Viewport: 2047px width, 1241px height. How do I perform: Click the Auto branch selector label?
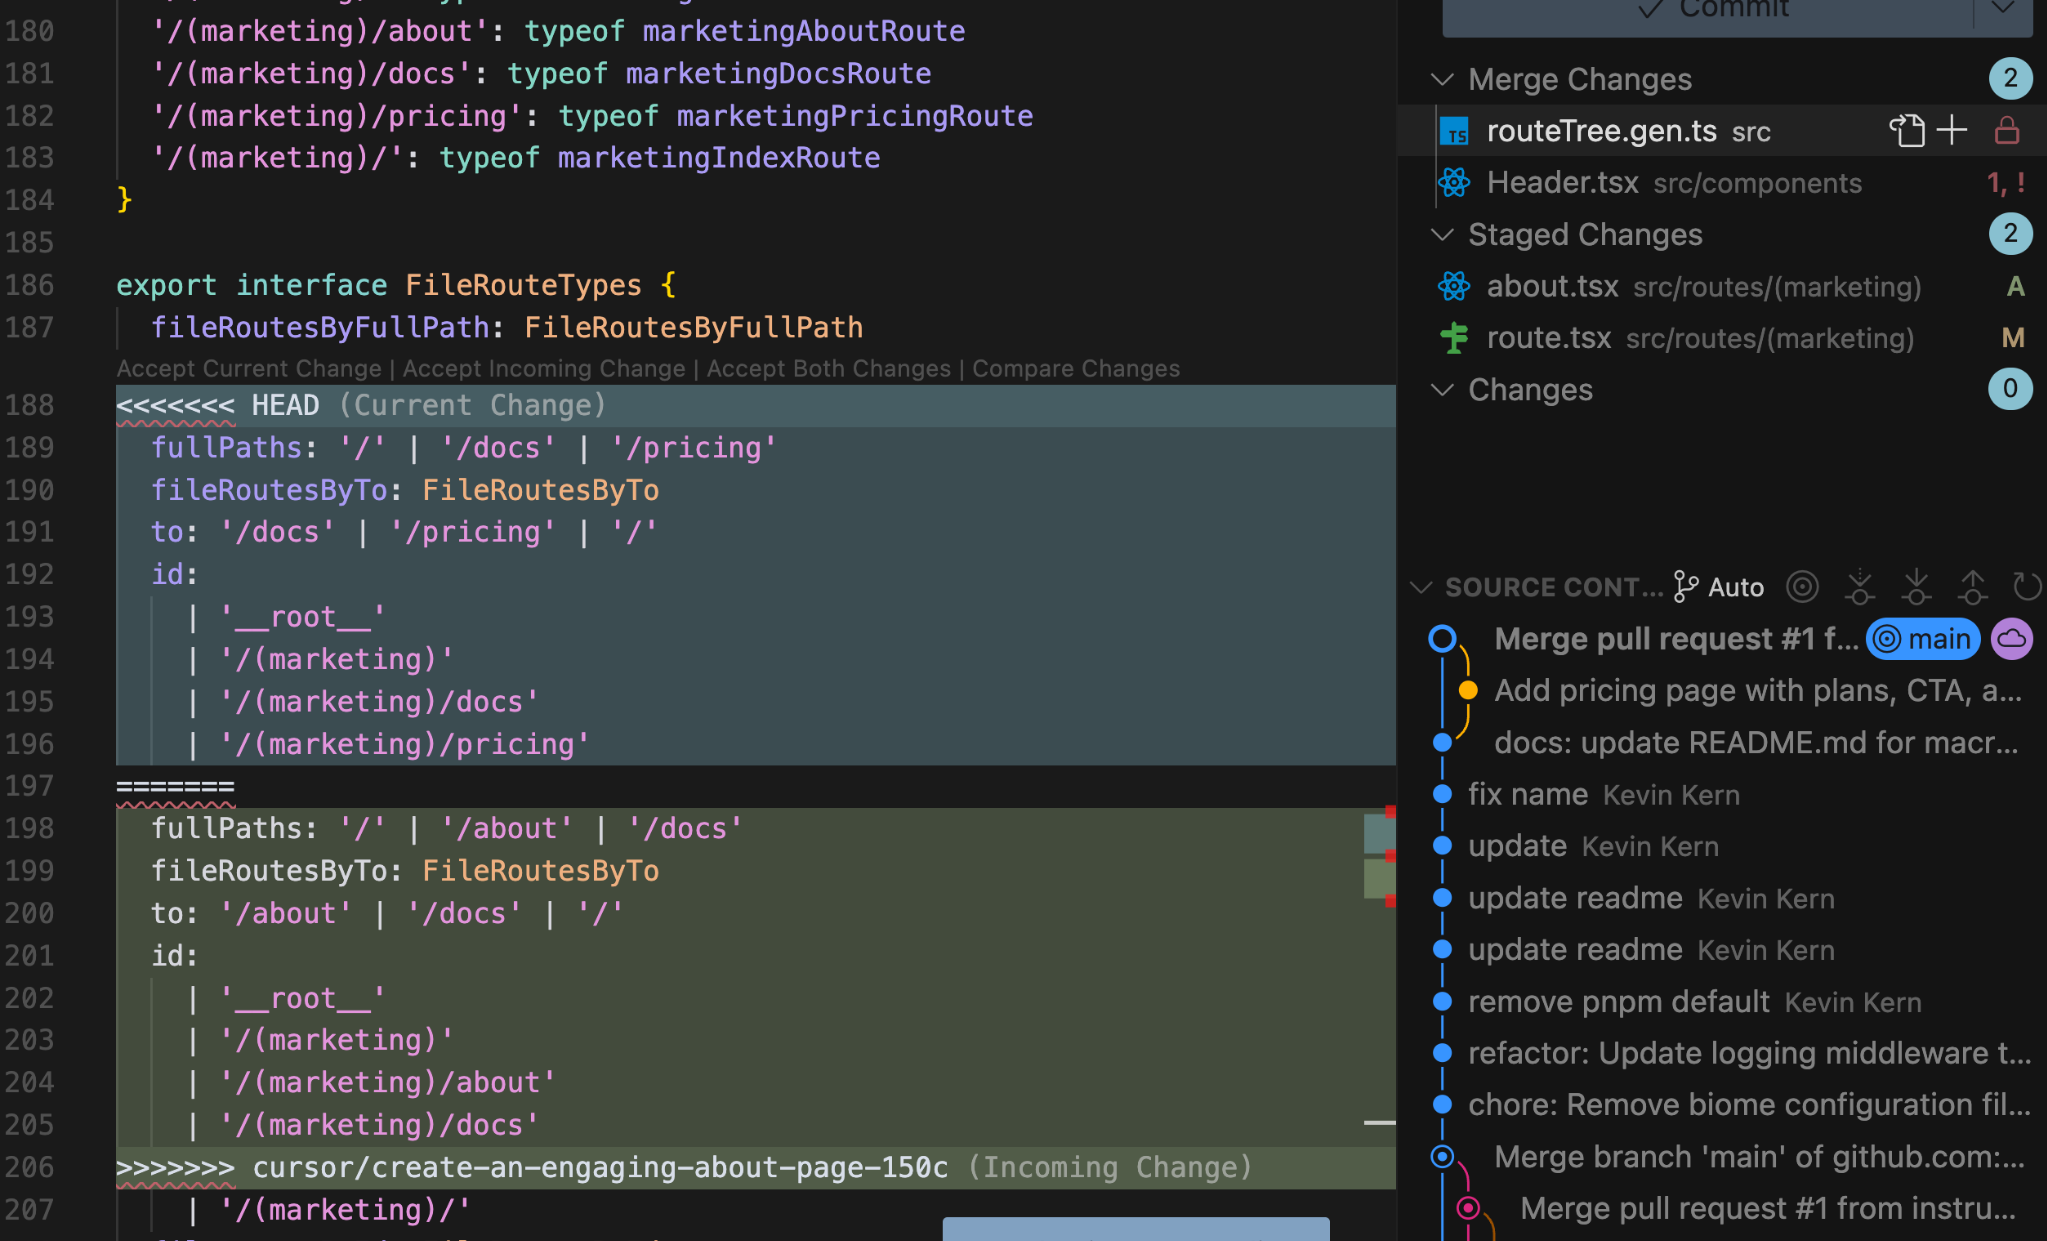pyautogui.click(x=1735, y=587)
